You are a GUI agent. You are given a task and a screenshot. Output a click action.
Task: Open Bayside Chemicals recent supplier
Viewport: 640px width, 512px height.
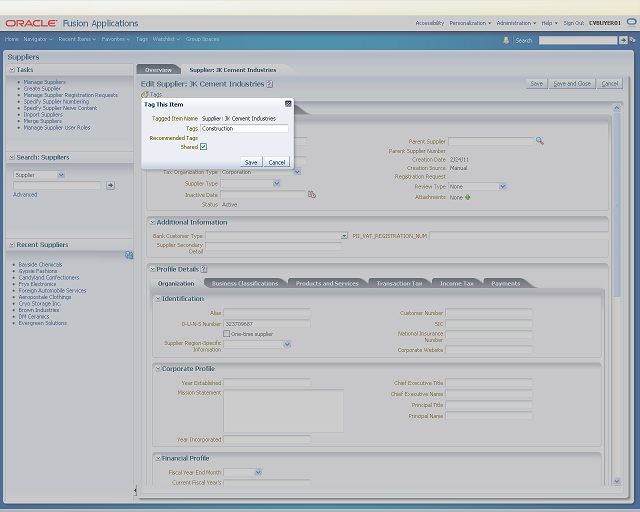coord(40,265)
